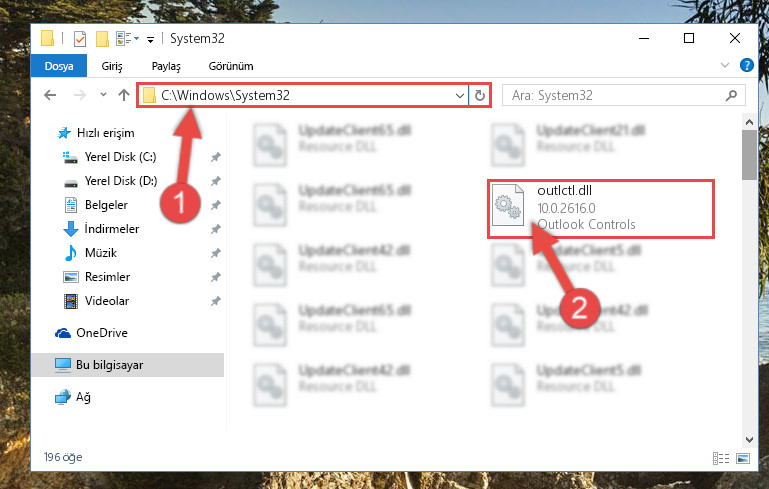769x489 pixels.
Task: Switch to large icons view in status bar
Action: (x=743, y=459)
